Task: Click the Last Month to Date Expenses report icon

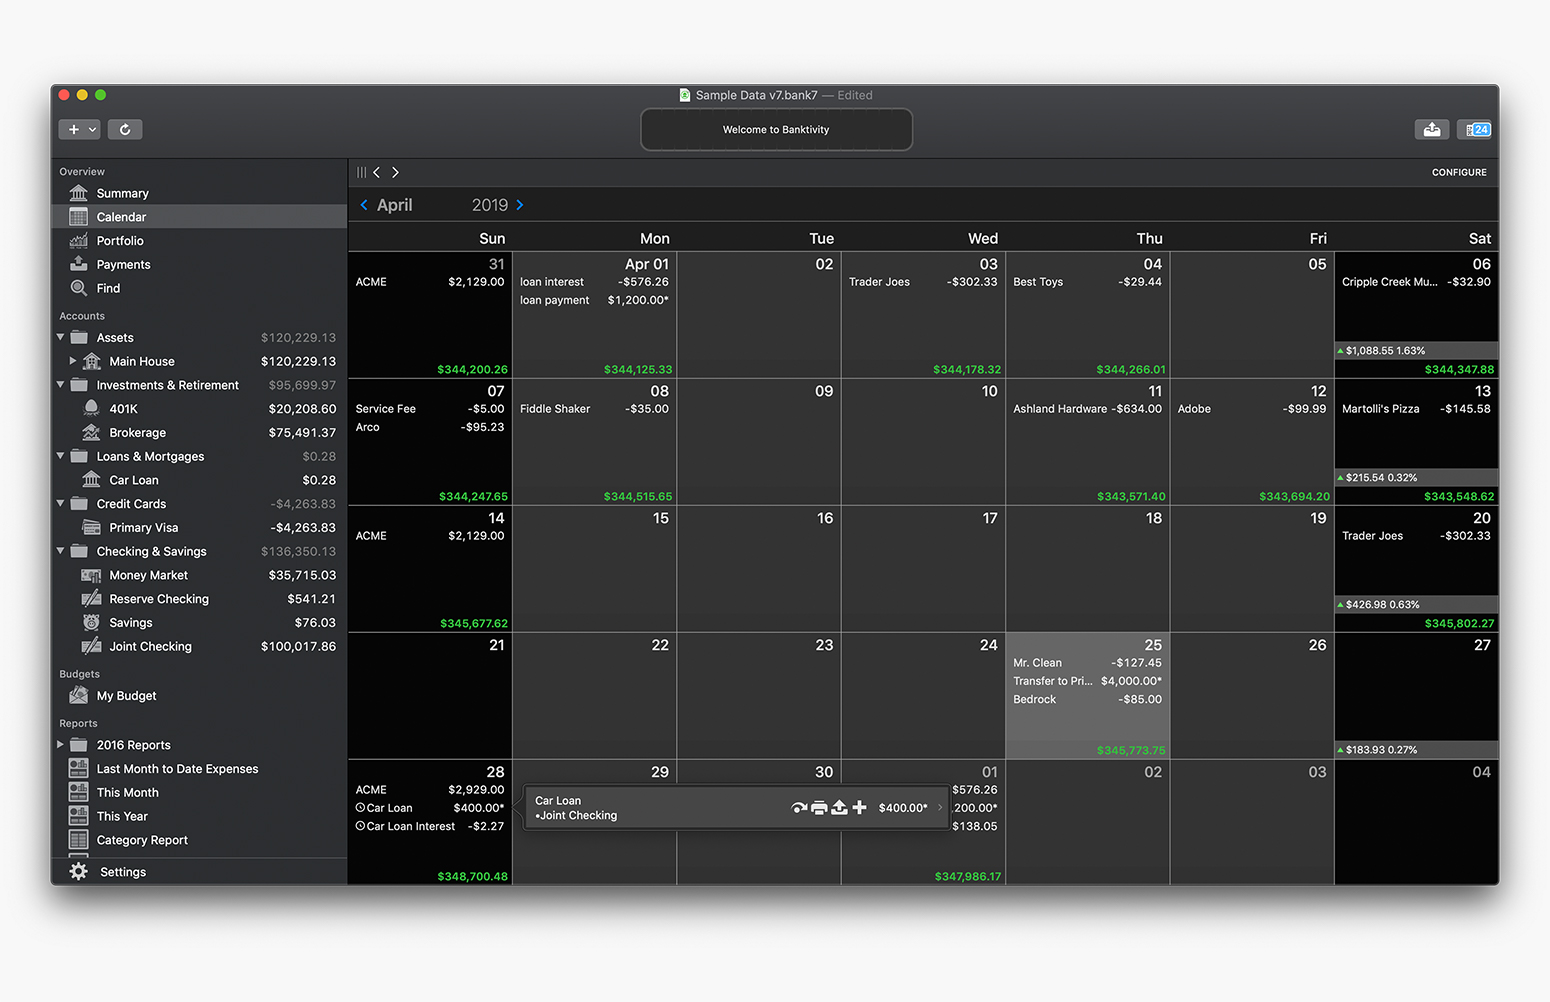Action: point(79,768)
